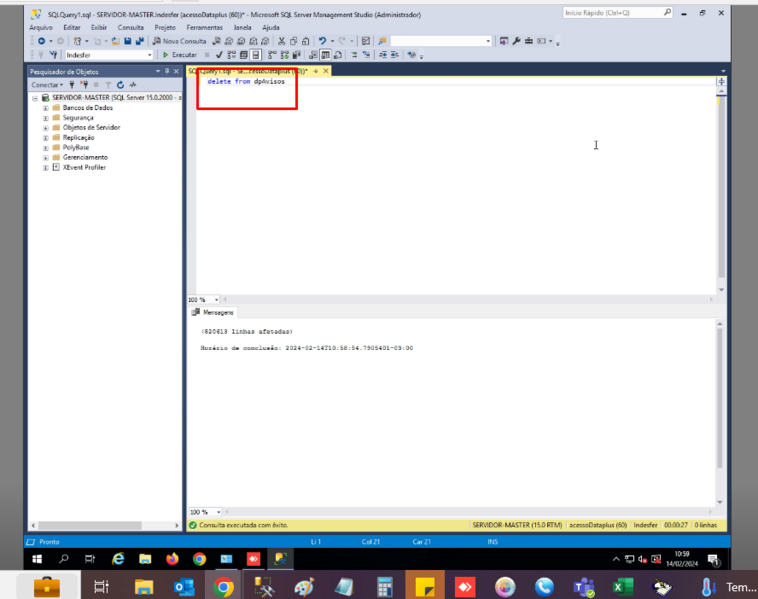Click the undo toolbar icon
This screenshot has height=599, width=758.
click(x=322, y=41)
